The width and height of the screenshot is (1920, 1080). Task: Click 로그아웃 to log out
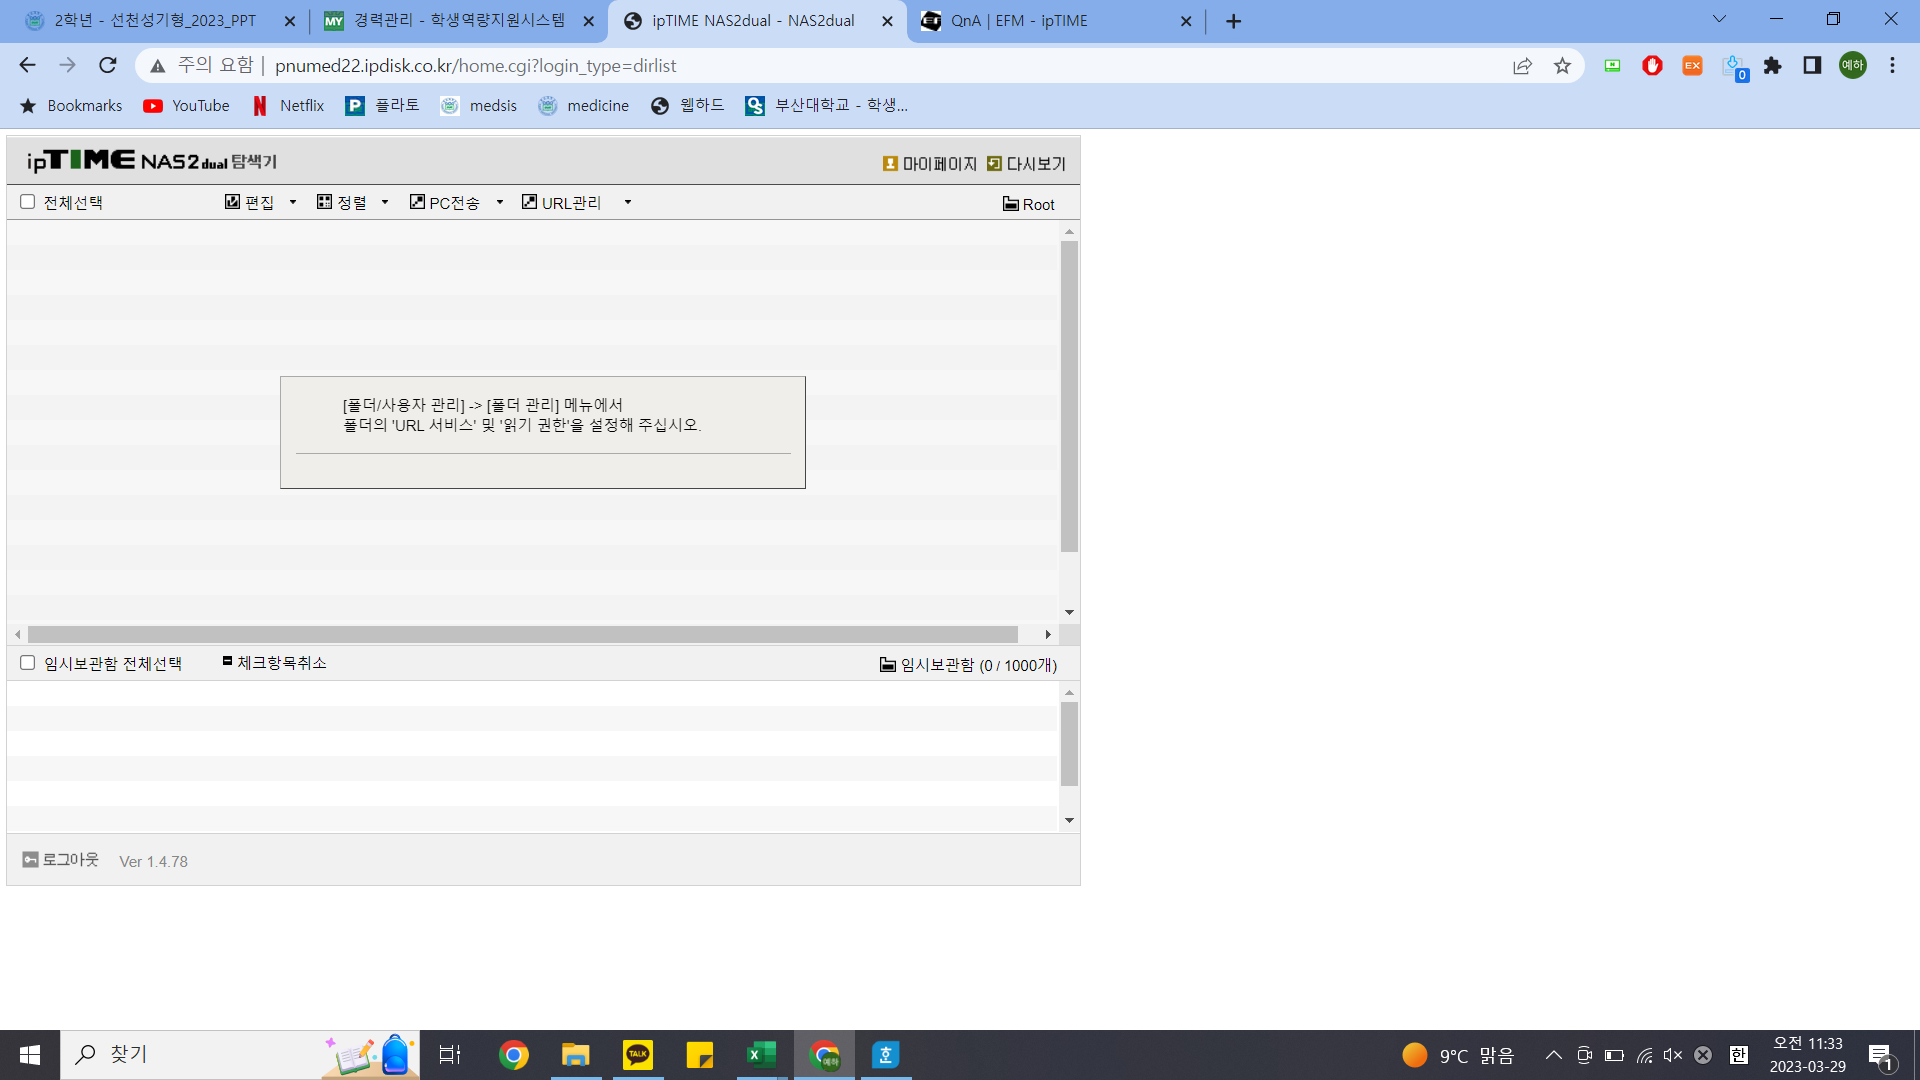(61, 860)
